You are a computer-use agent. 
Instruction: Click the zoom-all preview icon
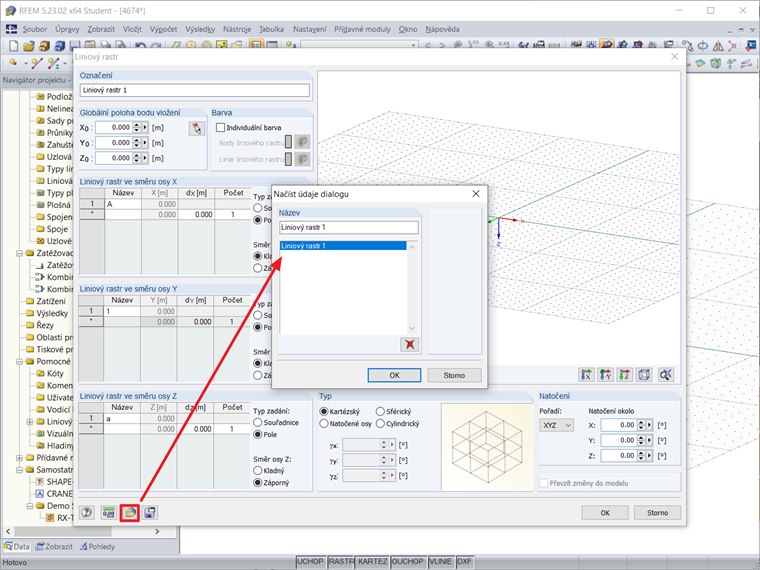coord(666,375)
